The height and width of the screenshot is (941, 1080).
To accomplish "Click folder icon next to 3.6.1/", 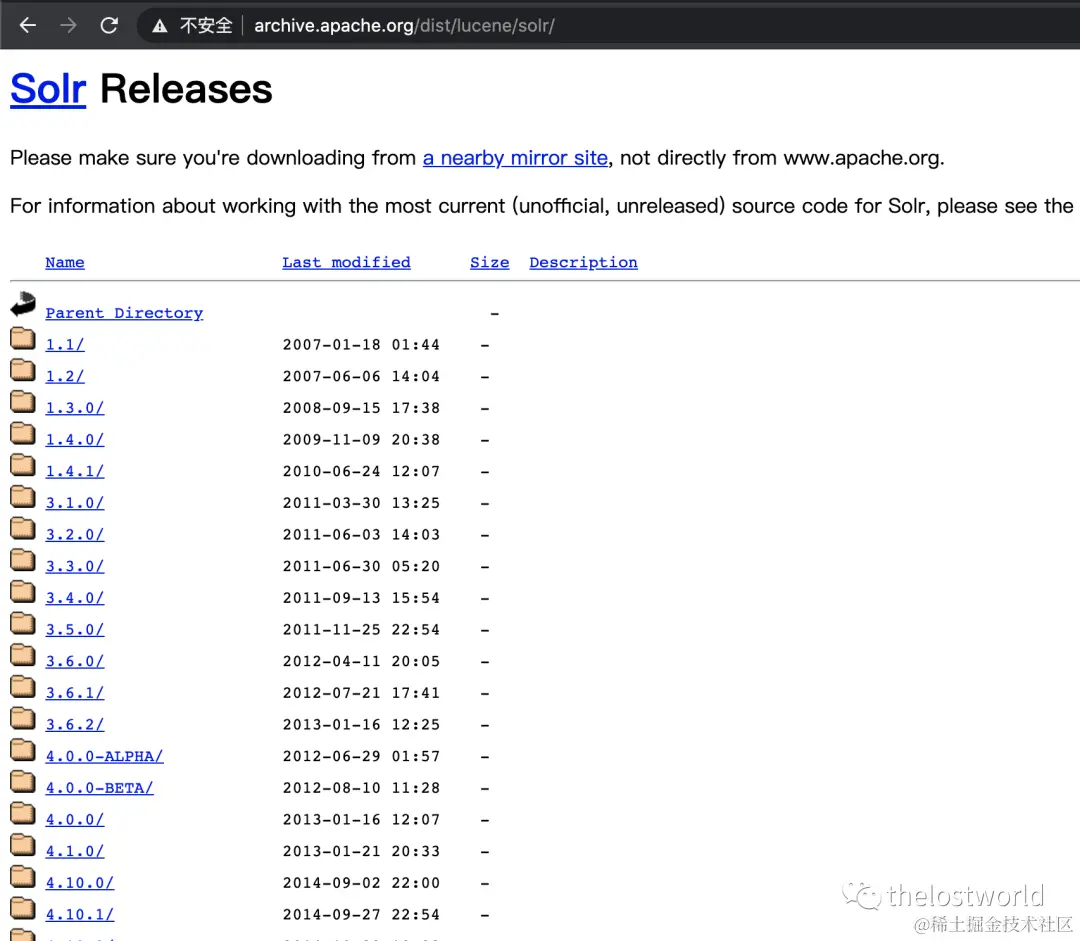I will [x=23, y=686].
